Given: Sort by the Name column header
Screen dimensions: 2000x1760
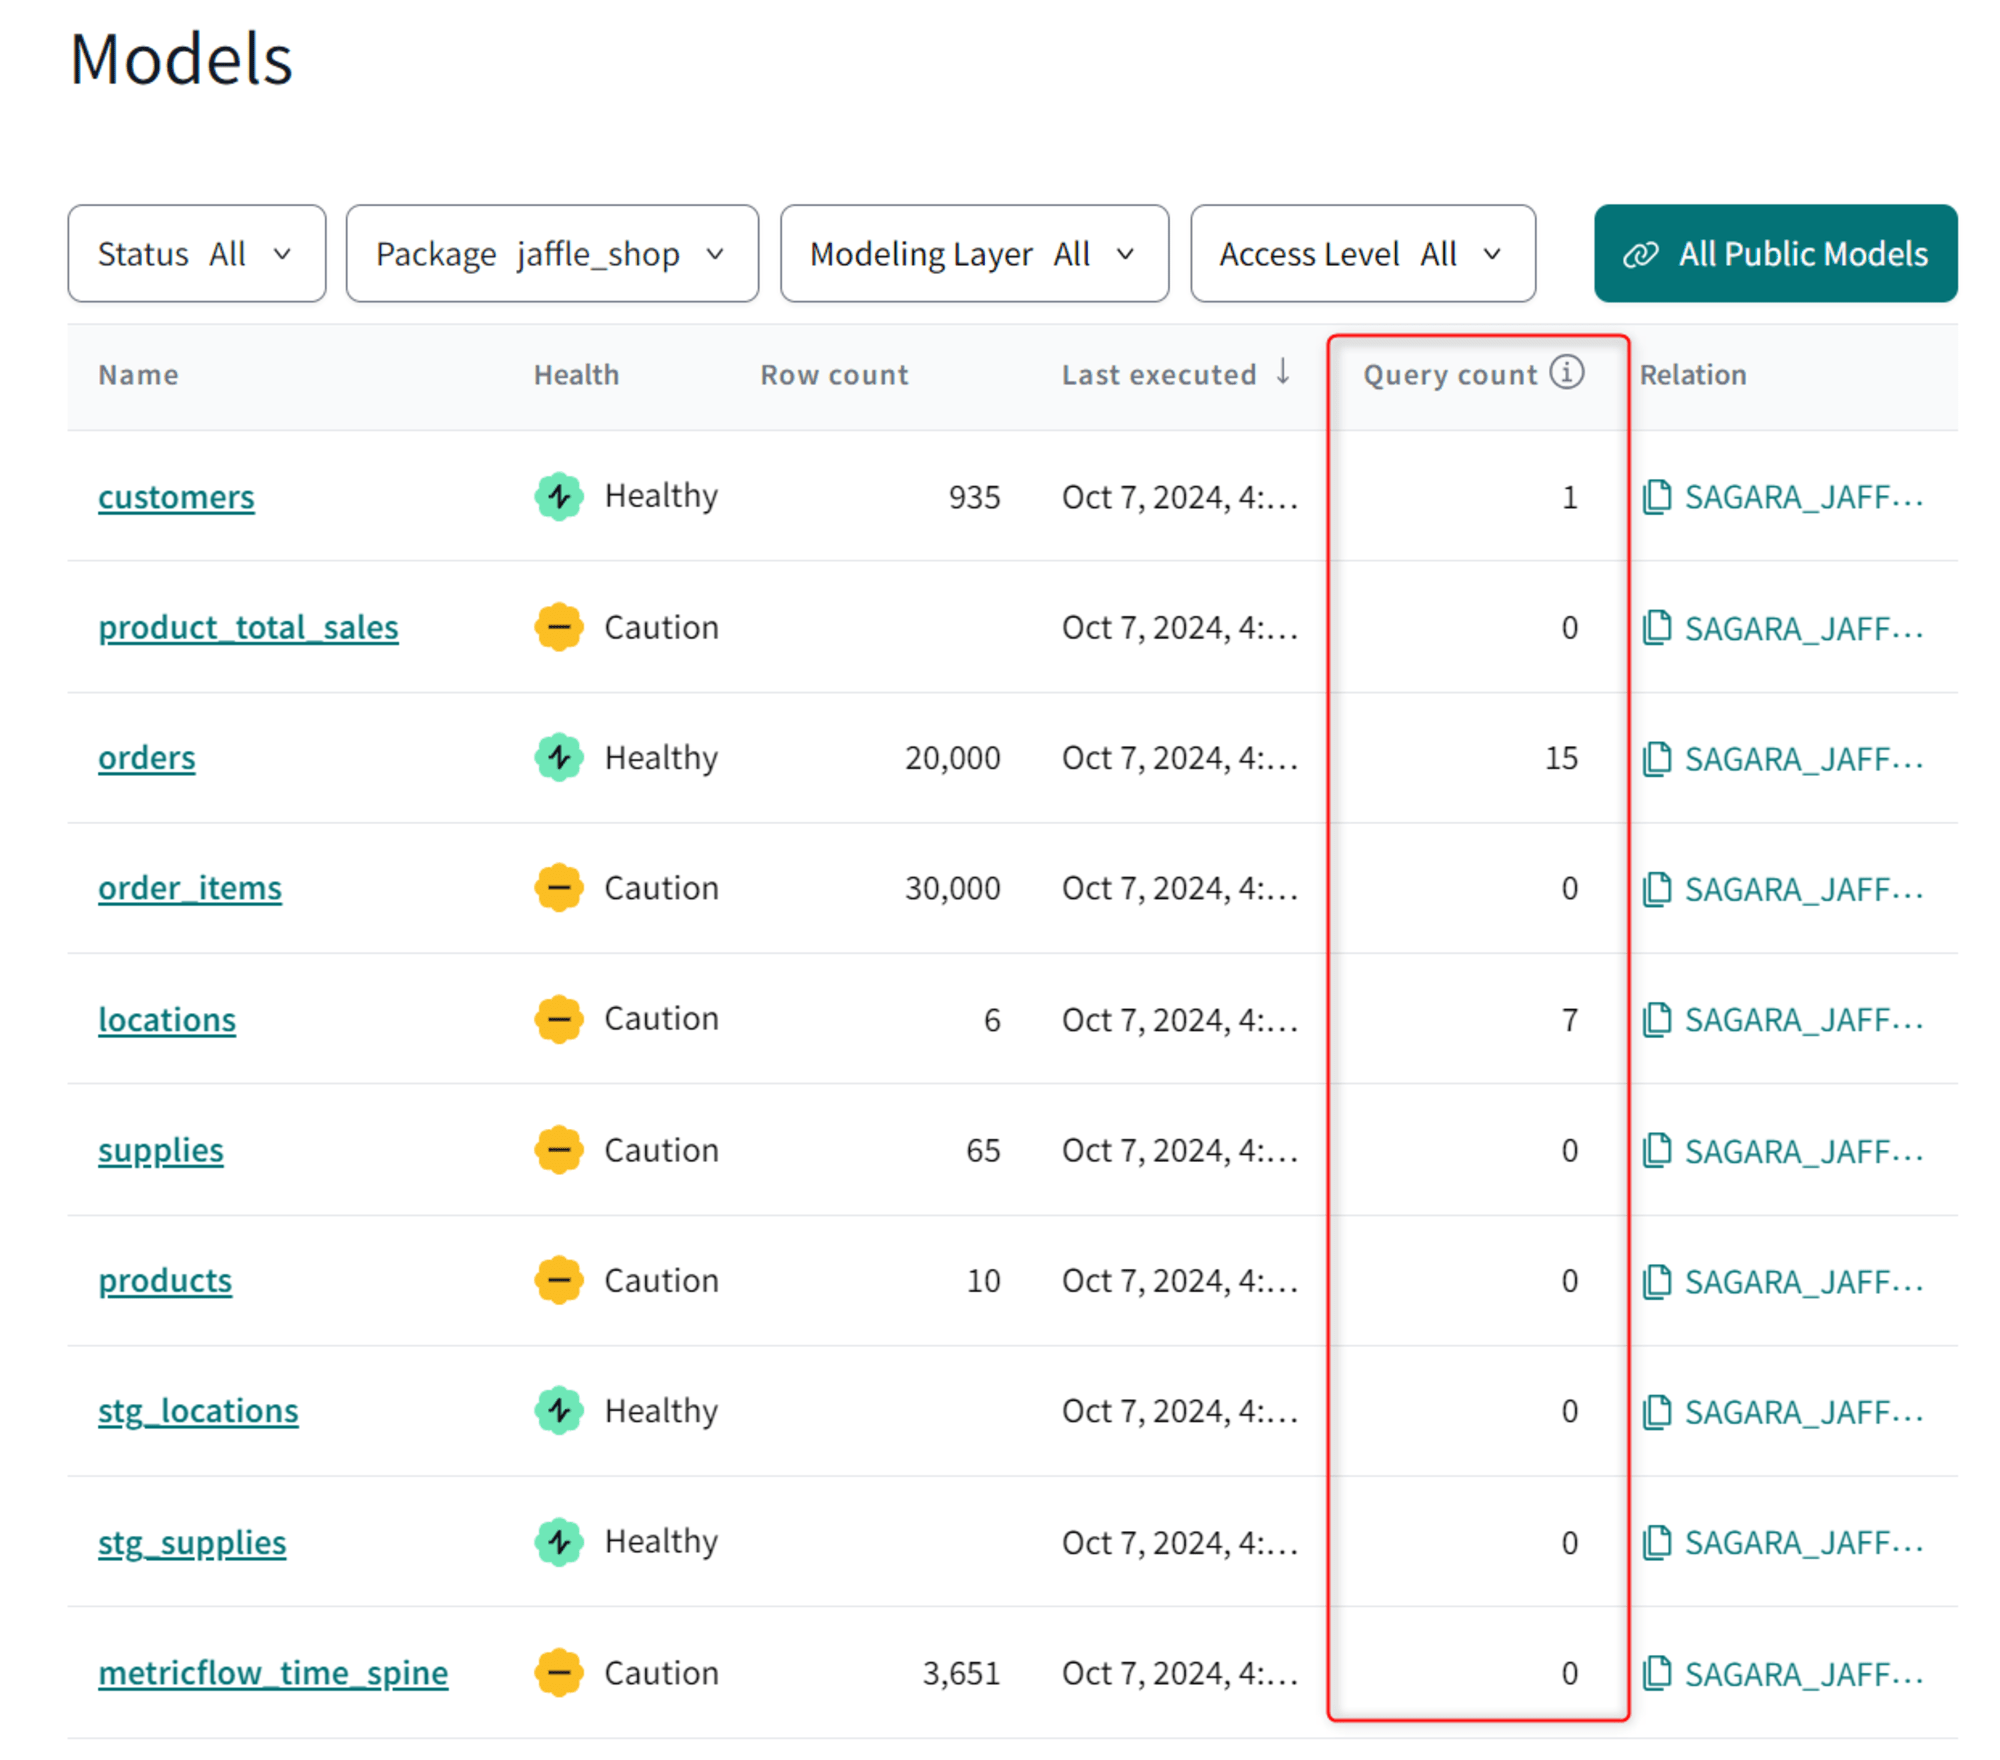Looking at the screenshot, I should point(138,375).
